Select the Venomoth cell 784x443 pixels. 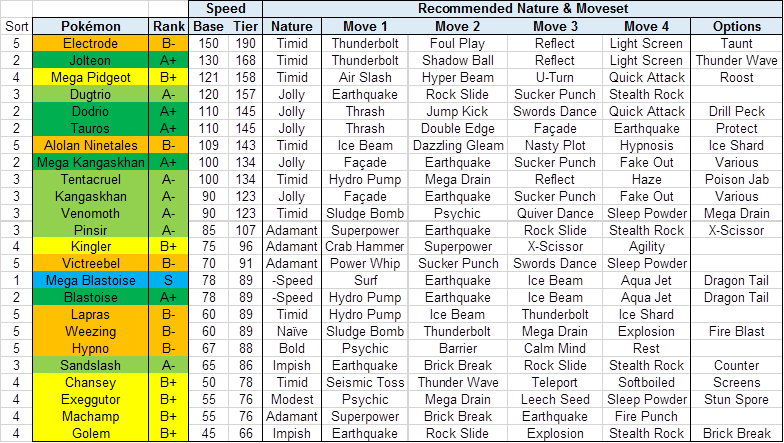click(90, 214)
